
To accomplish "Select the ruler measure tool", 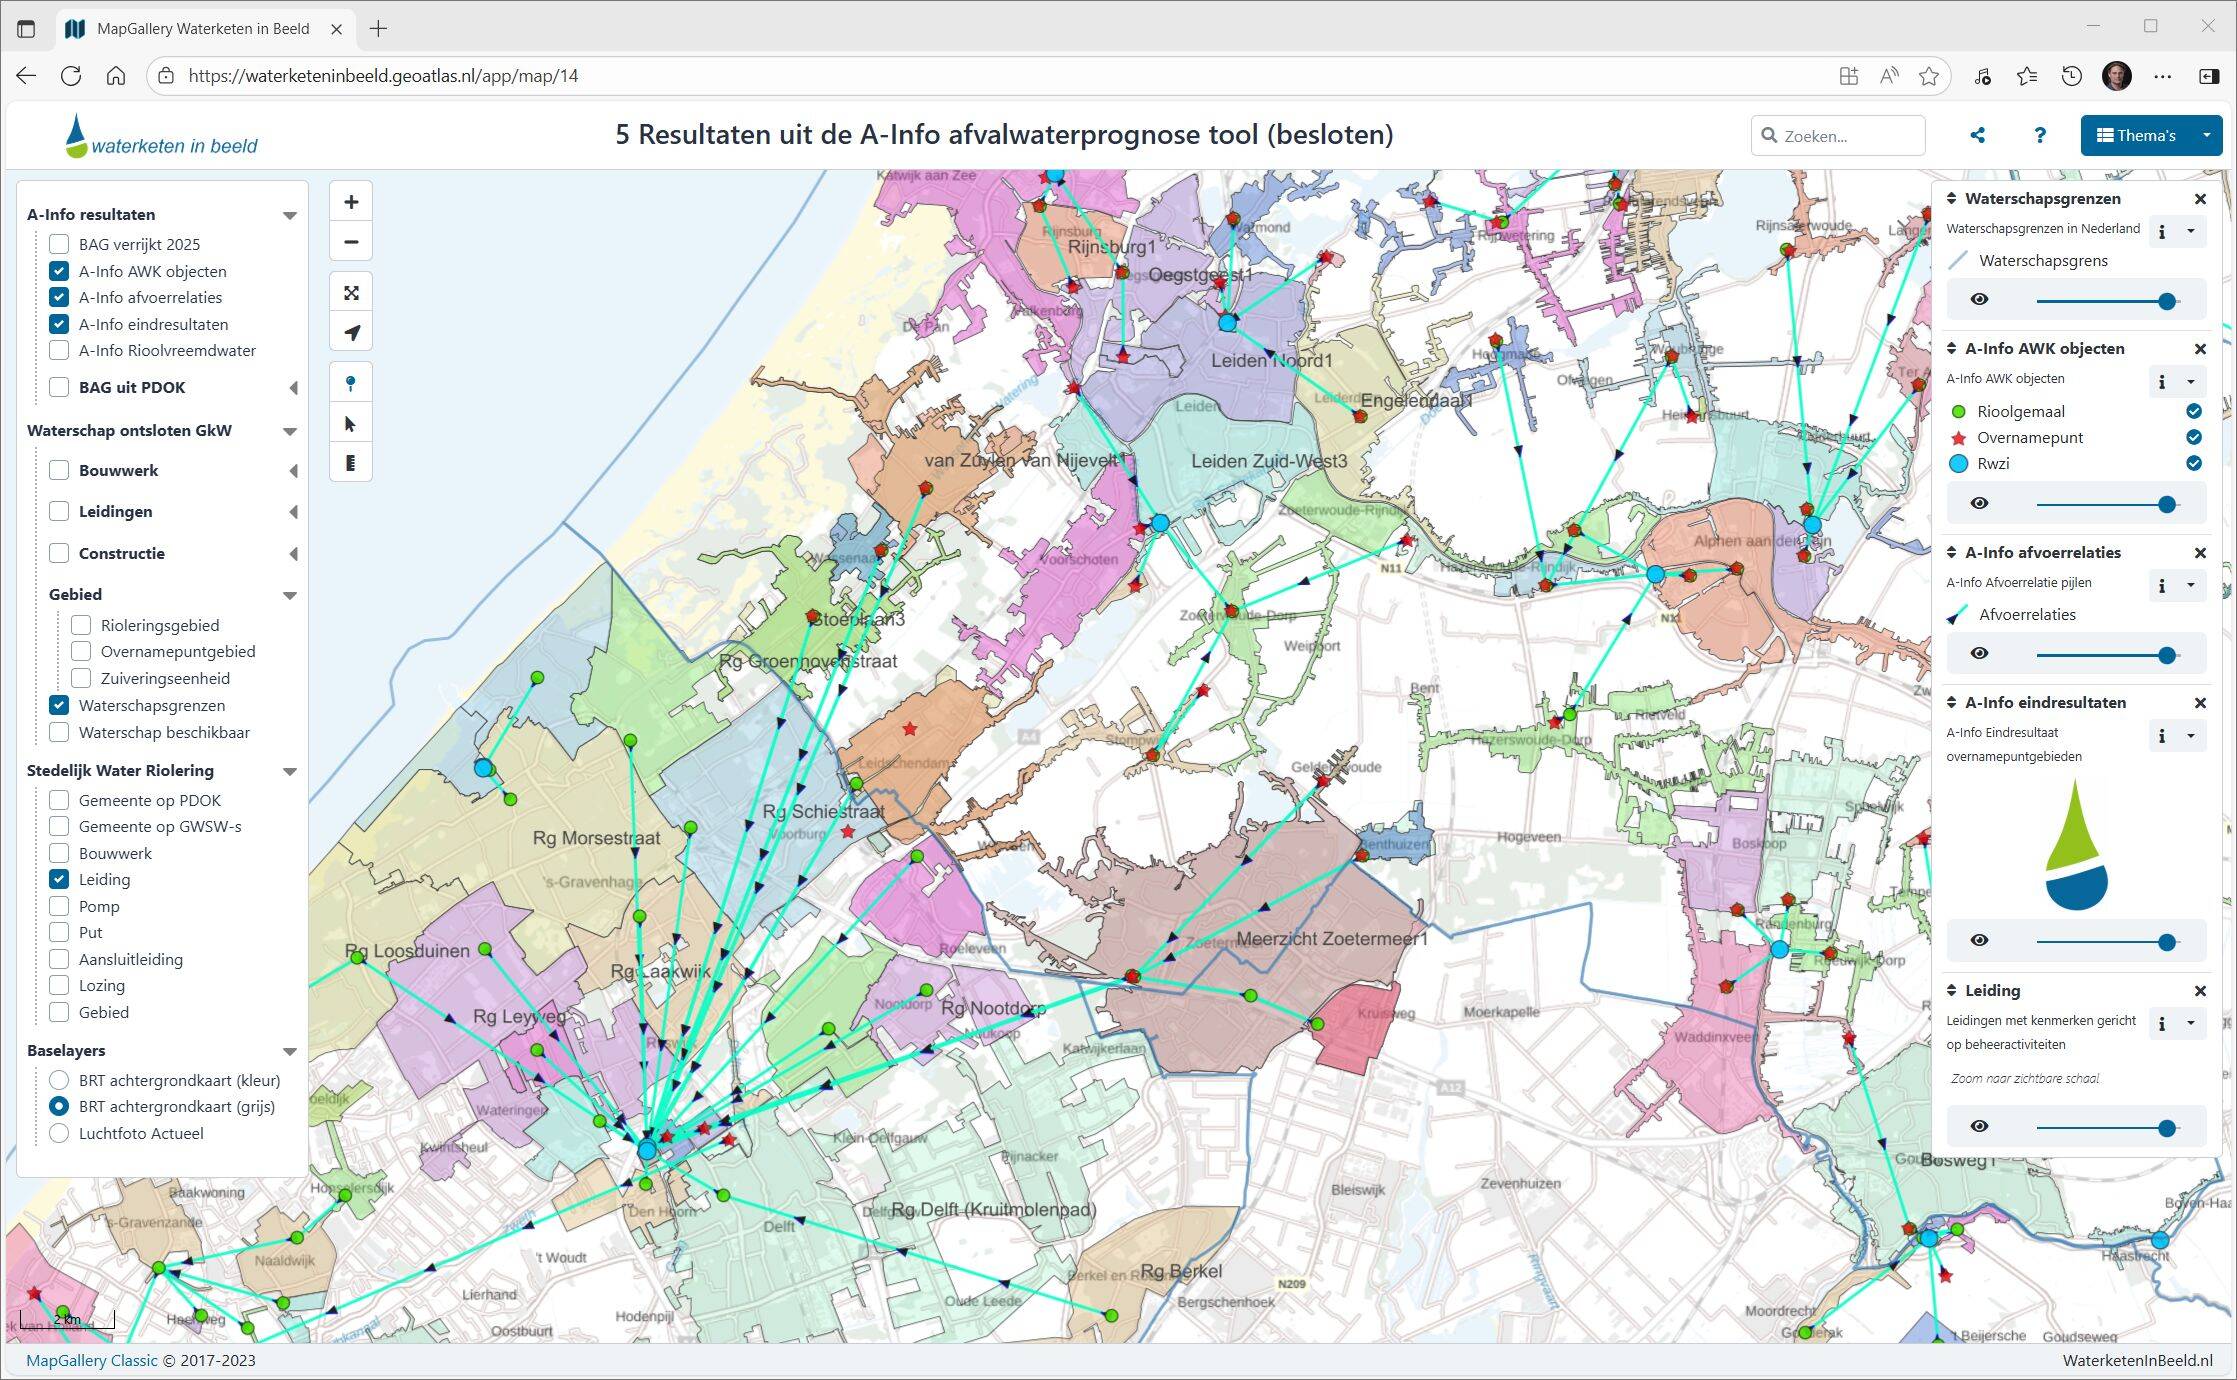I will [351, 463].
